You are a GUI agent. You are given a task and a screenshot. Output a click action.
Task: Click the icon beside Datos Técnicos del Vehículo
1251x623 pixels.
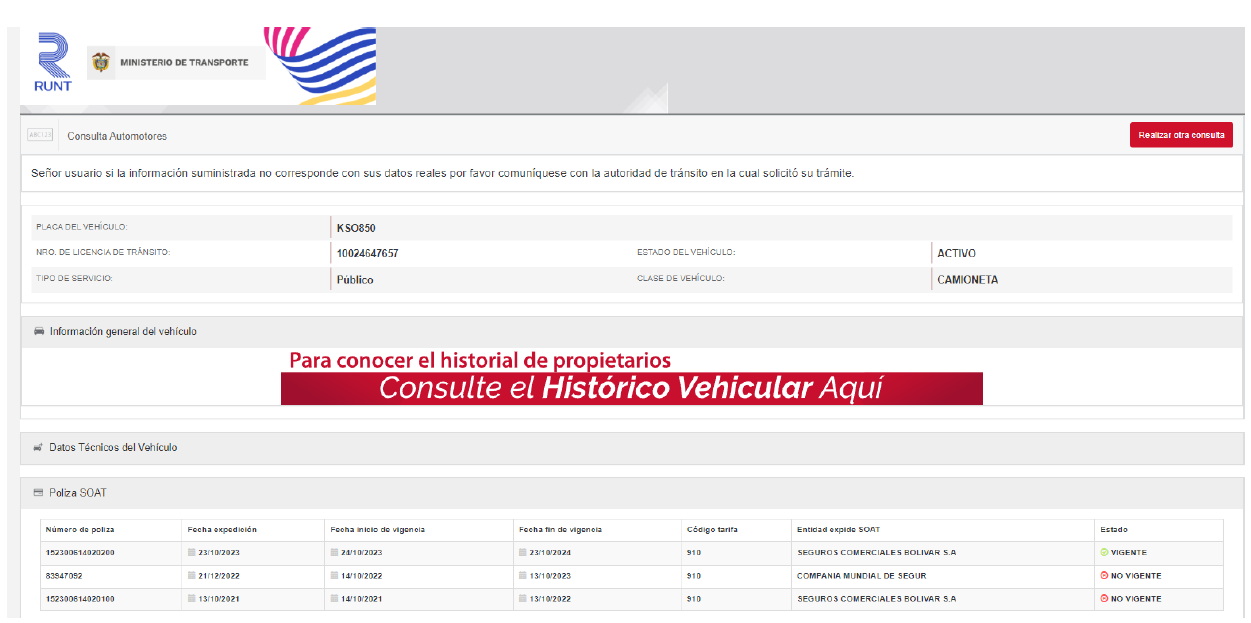point(38,447)
